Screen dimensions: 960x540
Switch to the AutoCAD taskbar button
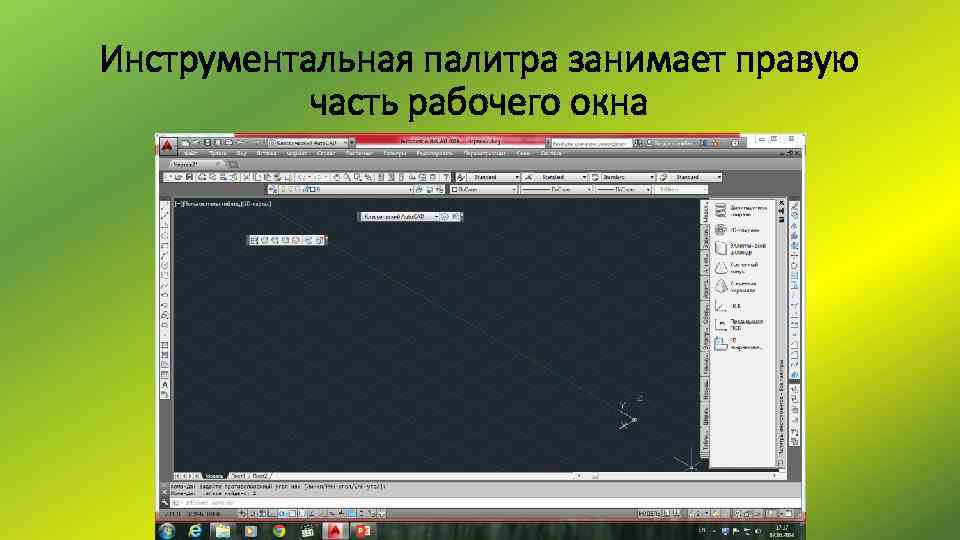(x=335, y=531)
